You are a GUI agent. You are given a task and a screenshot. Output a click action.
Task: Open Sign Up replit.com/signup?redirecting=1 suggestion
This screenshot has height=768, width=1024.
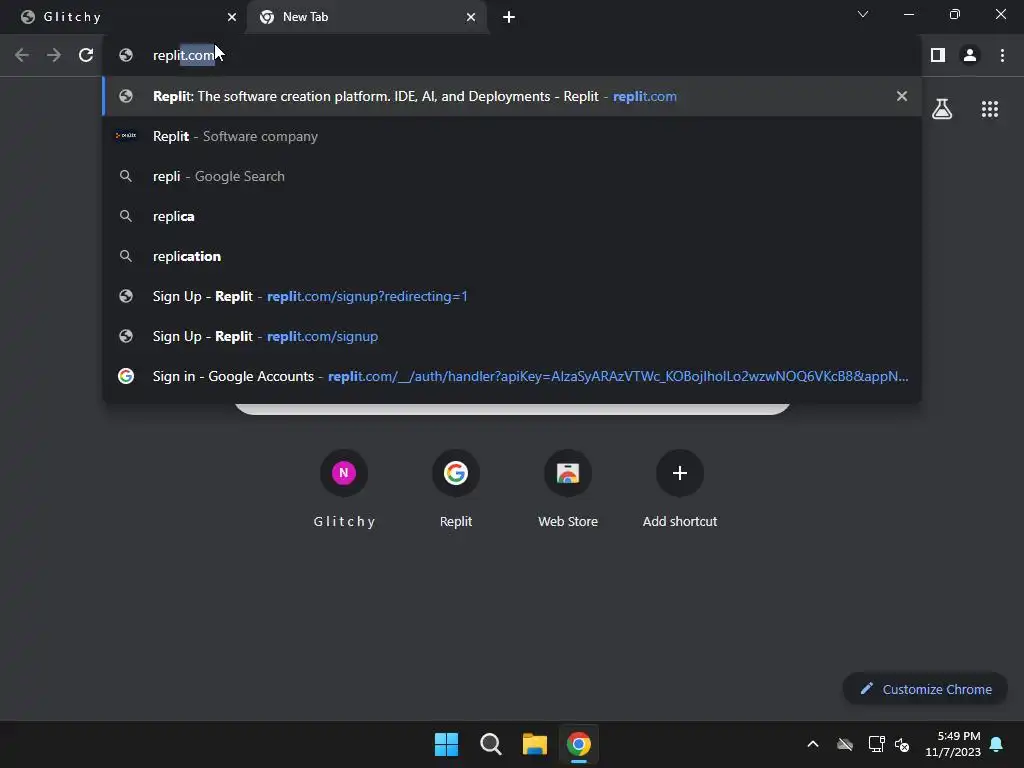point(512,296)
